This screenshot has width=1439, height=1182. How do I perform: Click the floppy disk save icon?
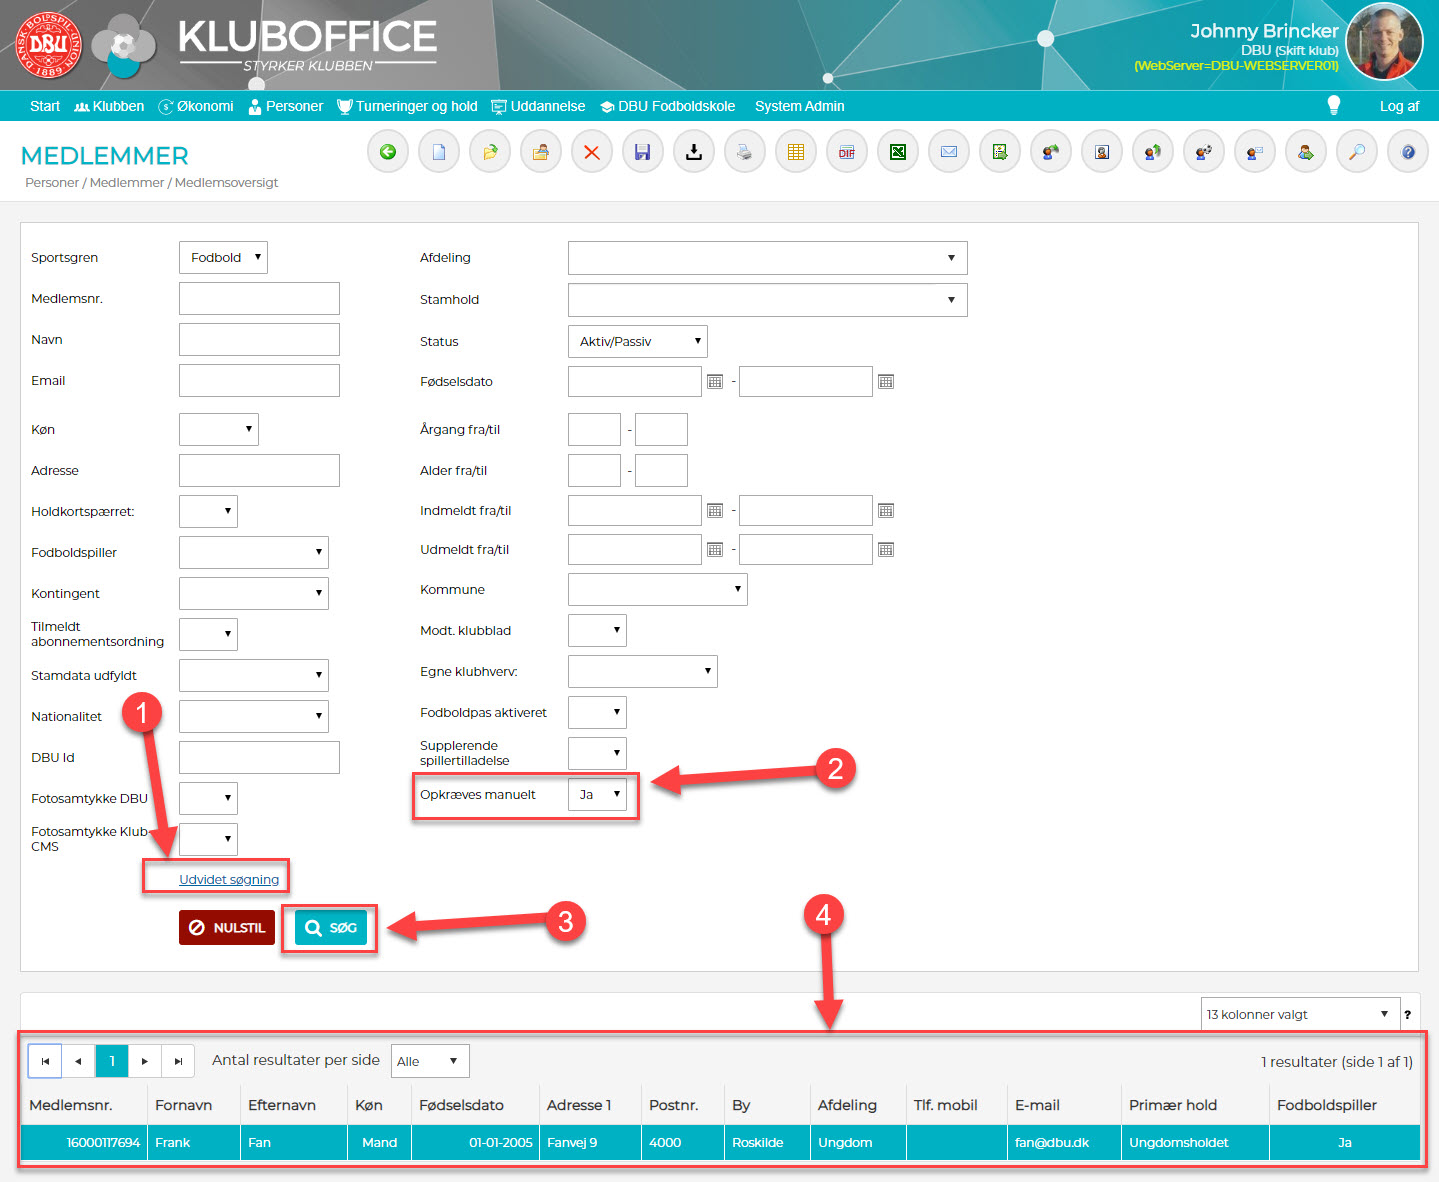click(643, 152)
